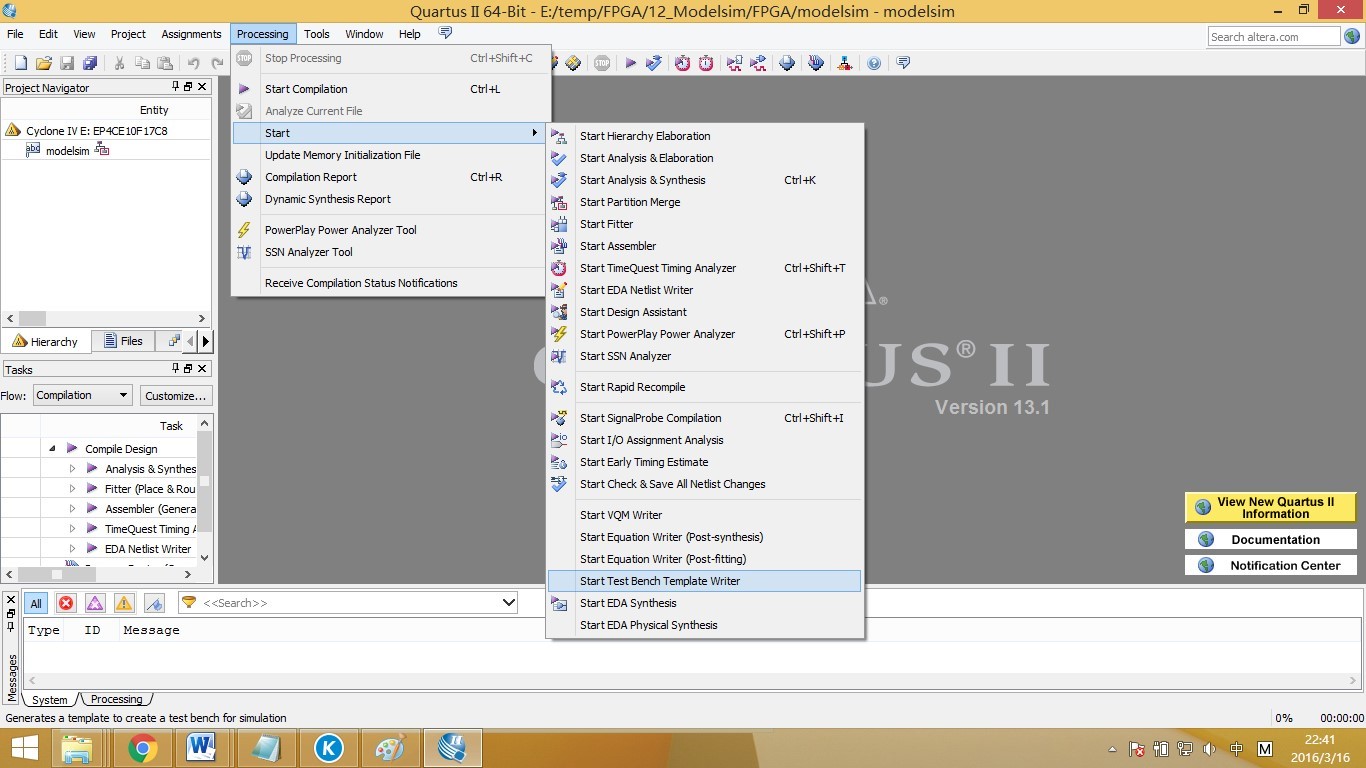Click the Open folder icon in toolbar
The image size is (1366, 768).
click(x=43, y=63)
